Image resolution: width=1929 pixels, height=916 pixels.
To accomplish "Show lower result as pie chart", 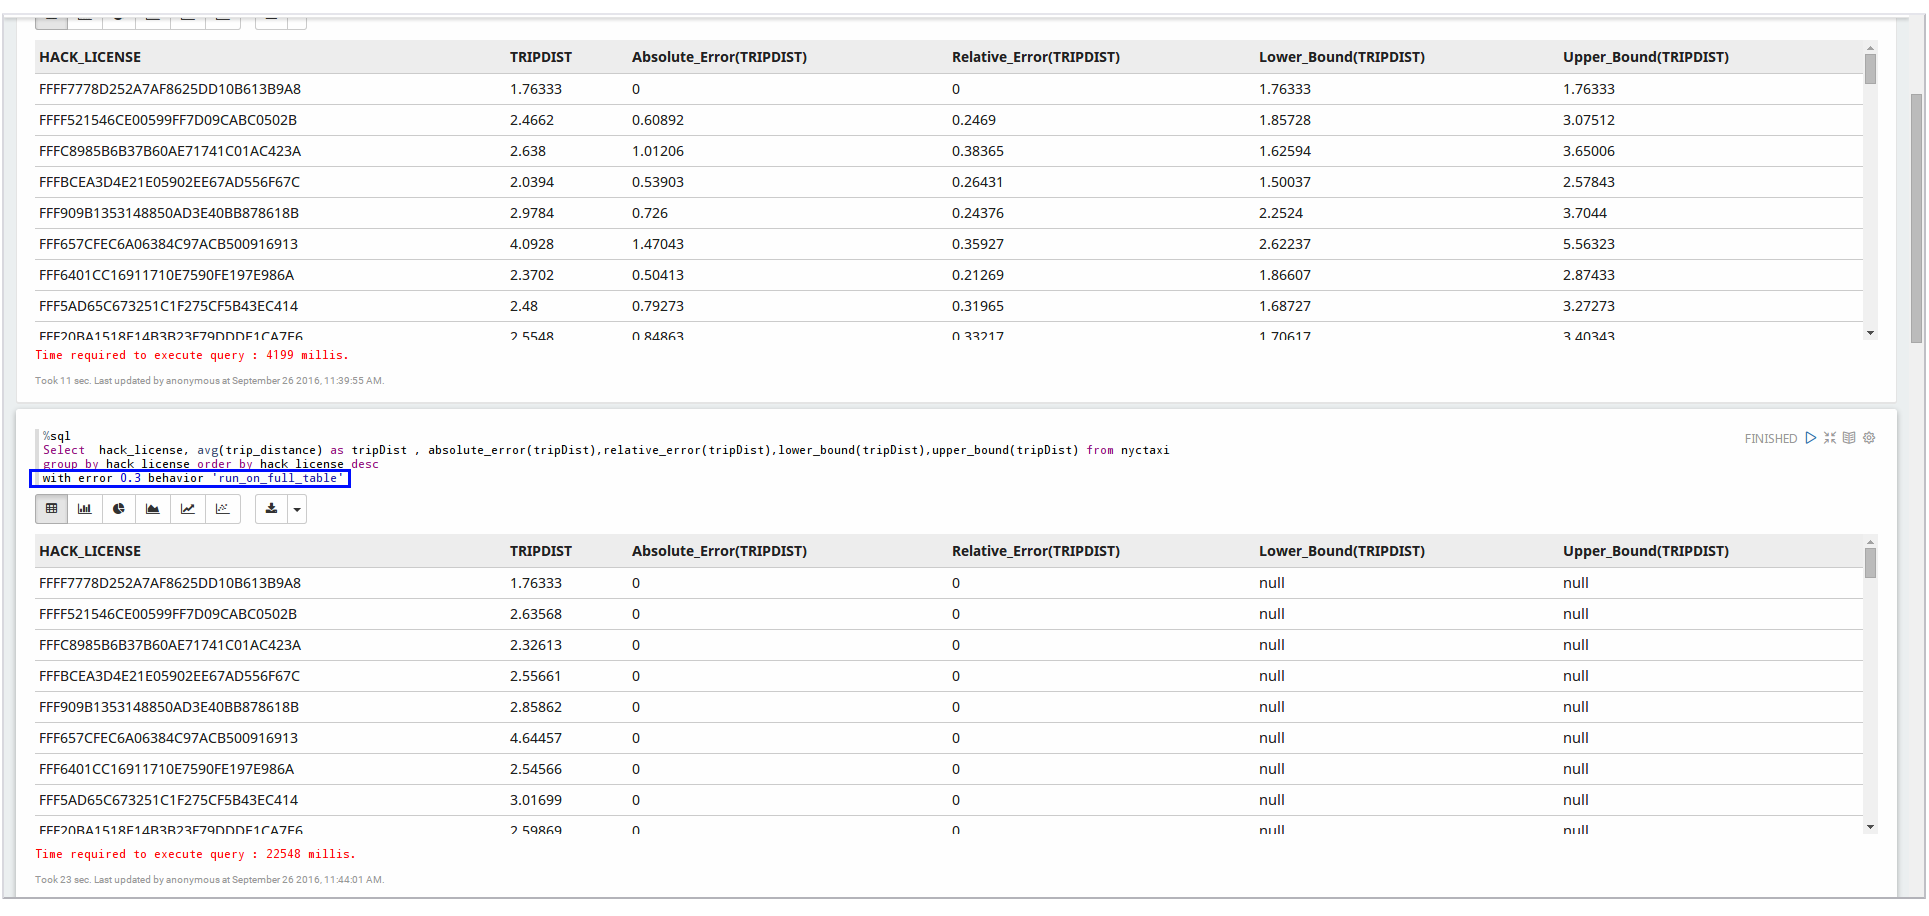I will pyautogui.click(x=119, y=509).
